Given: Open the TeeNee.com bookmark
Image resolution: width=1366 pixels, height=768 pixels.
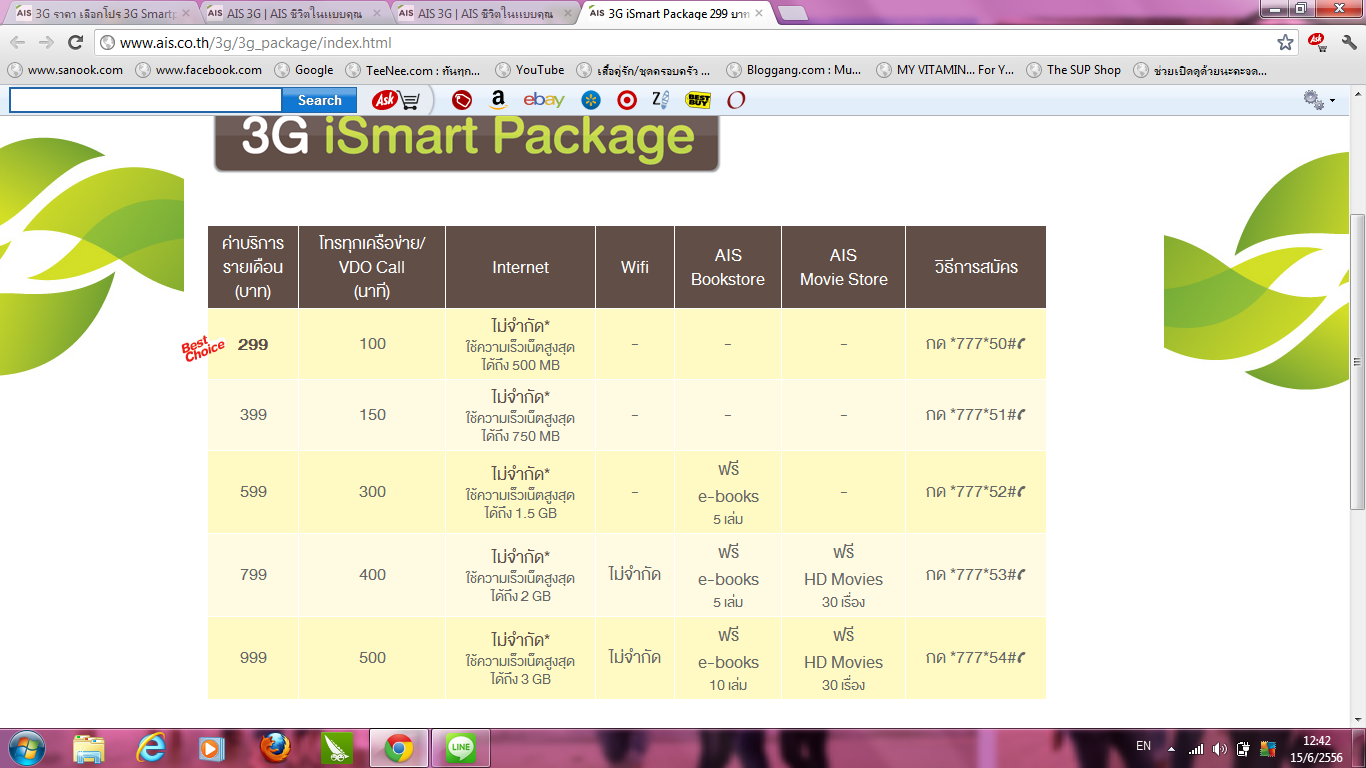Looking at the screenshot, I should click(413, 70).
